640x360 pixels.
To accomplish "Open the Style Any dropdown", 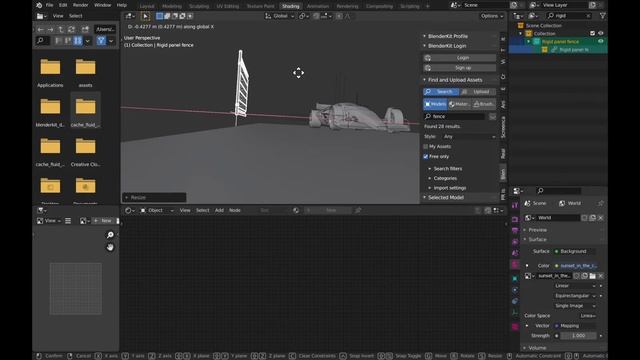I will [469, 136].
